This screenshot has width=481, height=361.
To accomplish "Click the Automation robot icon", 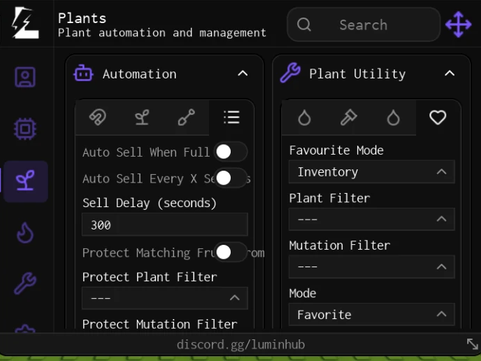I will 83,73.
